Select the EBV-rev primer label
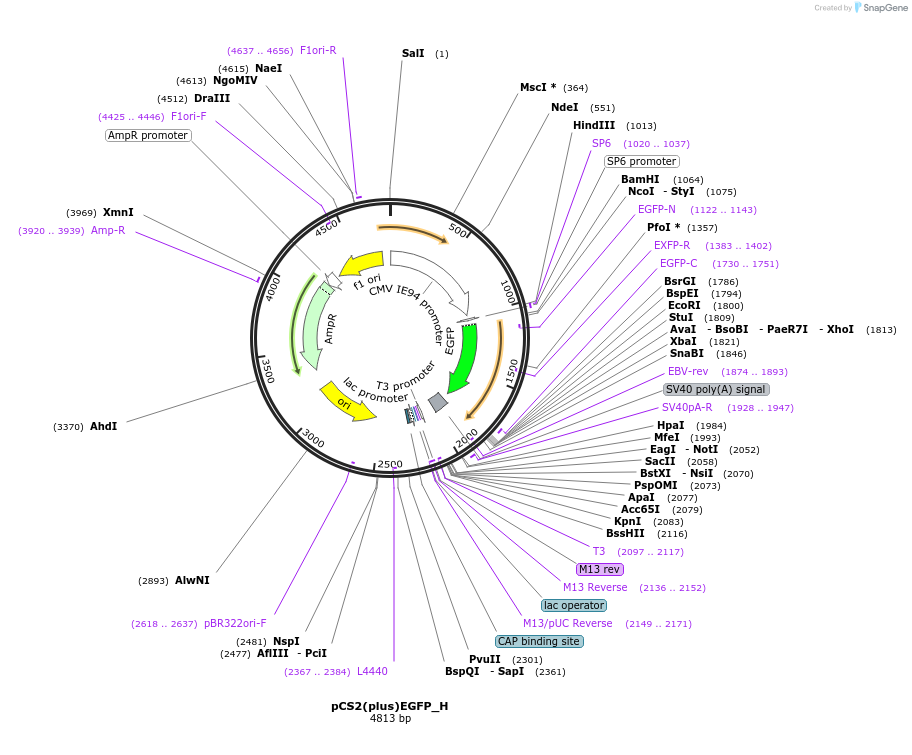 pyautogui.click(x=687, y=371)
